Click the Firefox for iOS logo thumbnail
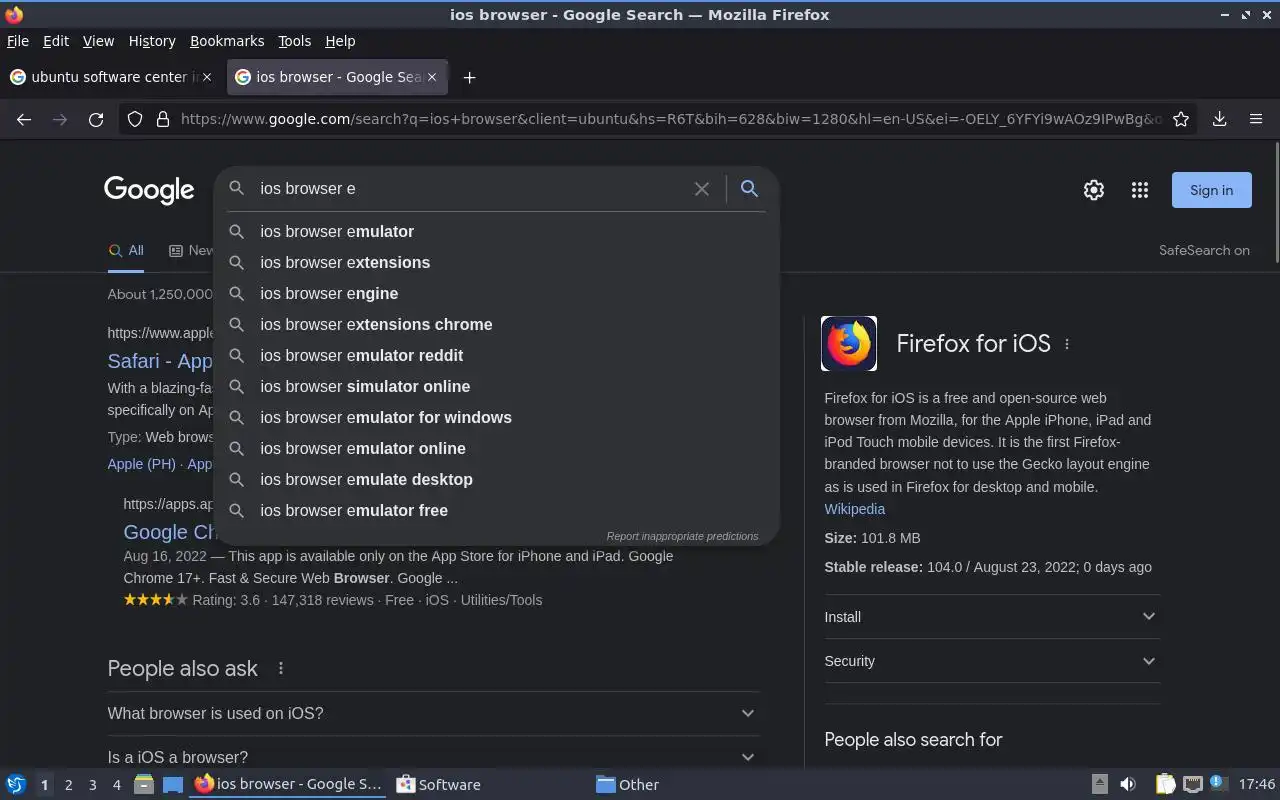This screenshot has width=1280, height=800. click(849, 344)
